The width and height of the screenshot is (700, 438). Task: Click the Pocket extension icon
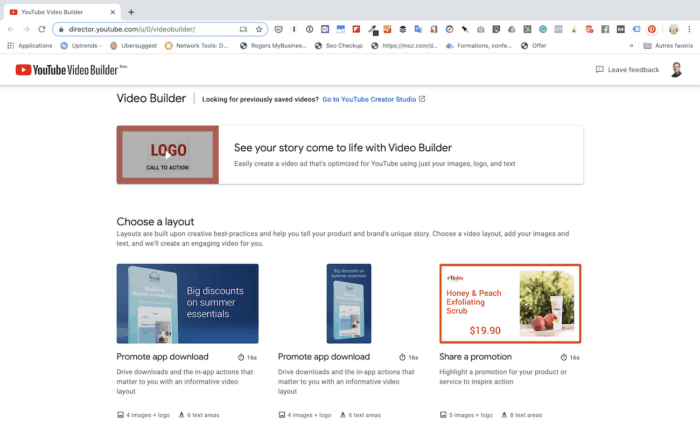tap(279, 29)
